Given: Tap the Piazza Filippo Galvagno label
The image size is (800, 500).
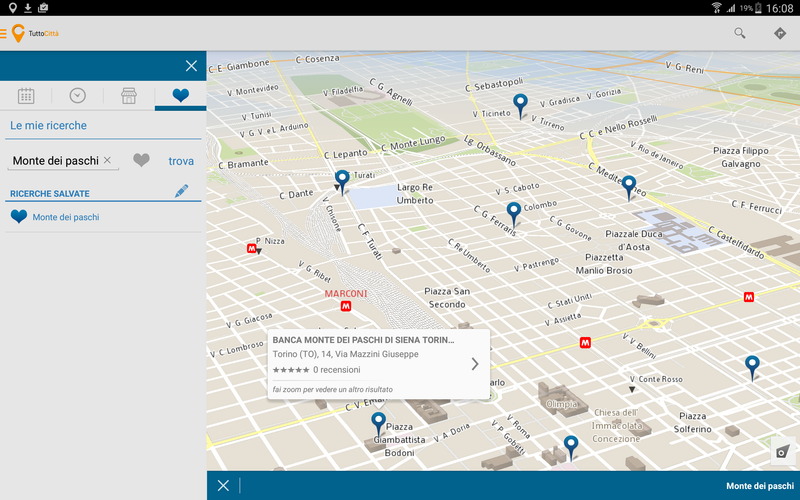Looking at the screenshot, I should pyautogui.click(x=741, y=157).
